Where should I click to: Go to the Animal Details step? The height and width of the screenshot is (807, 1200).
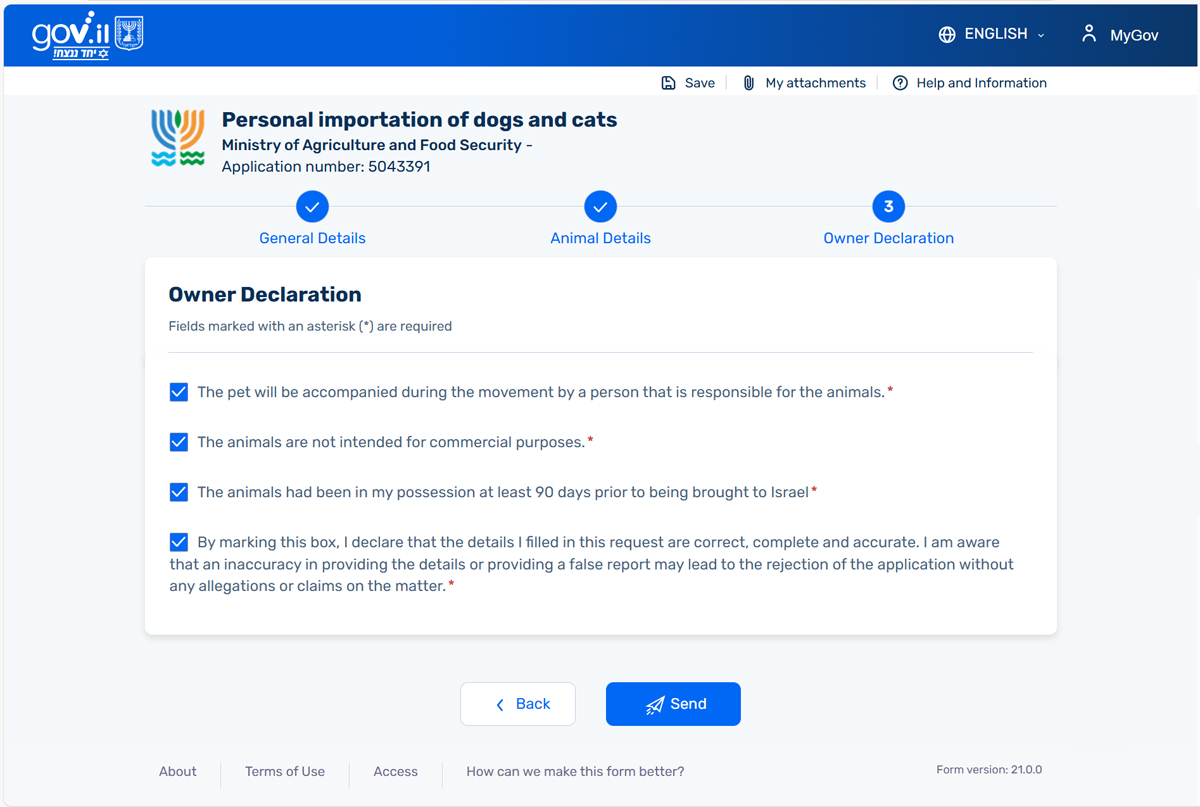click(x=600, y=238)
